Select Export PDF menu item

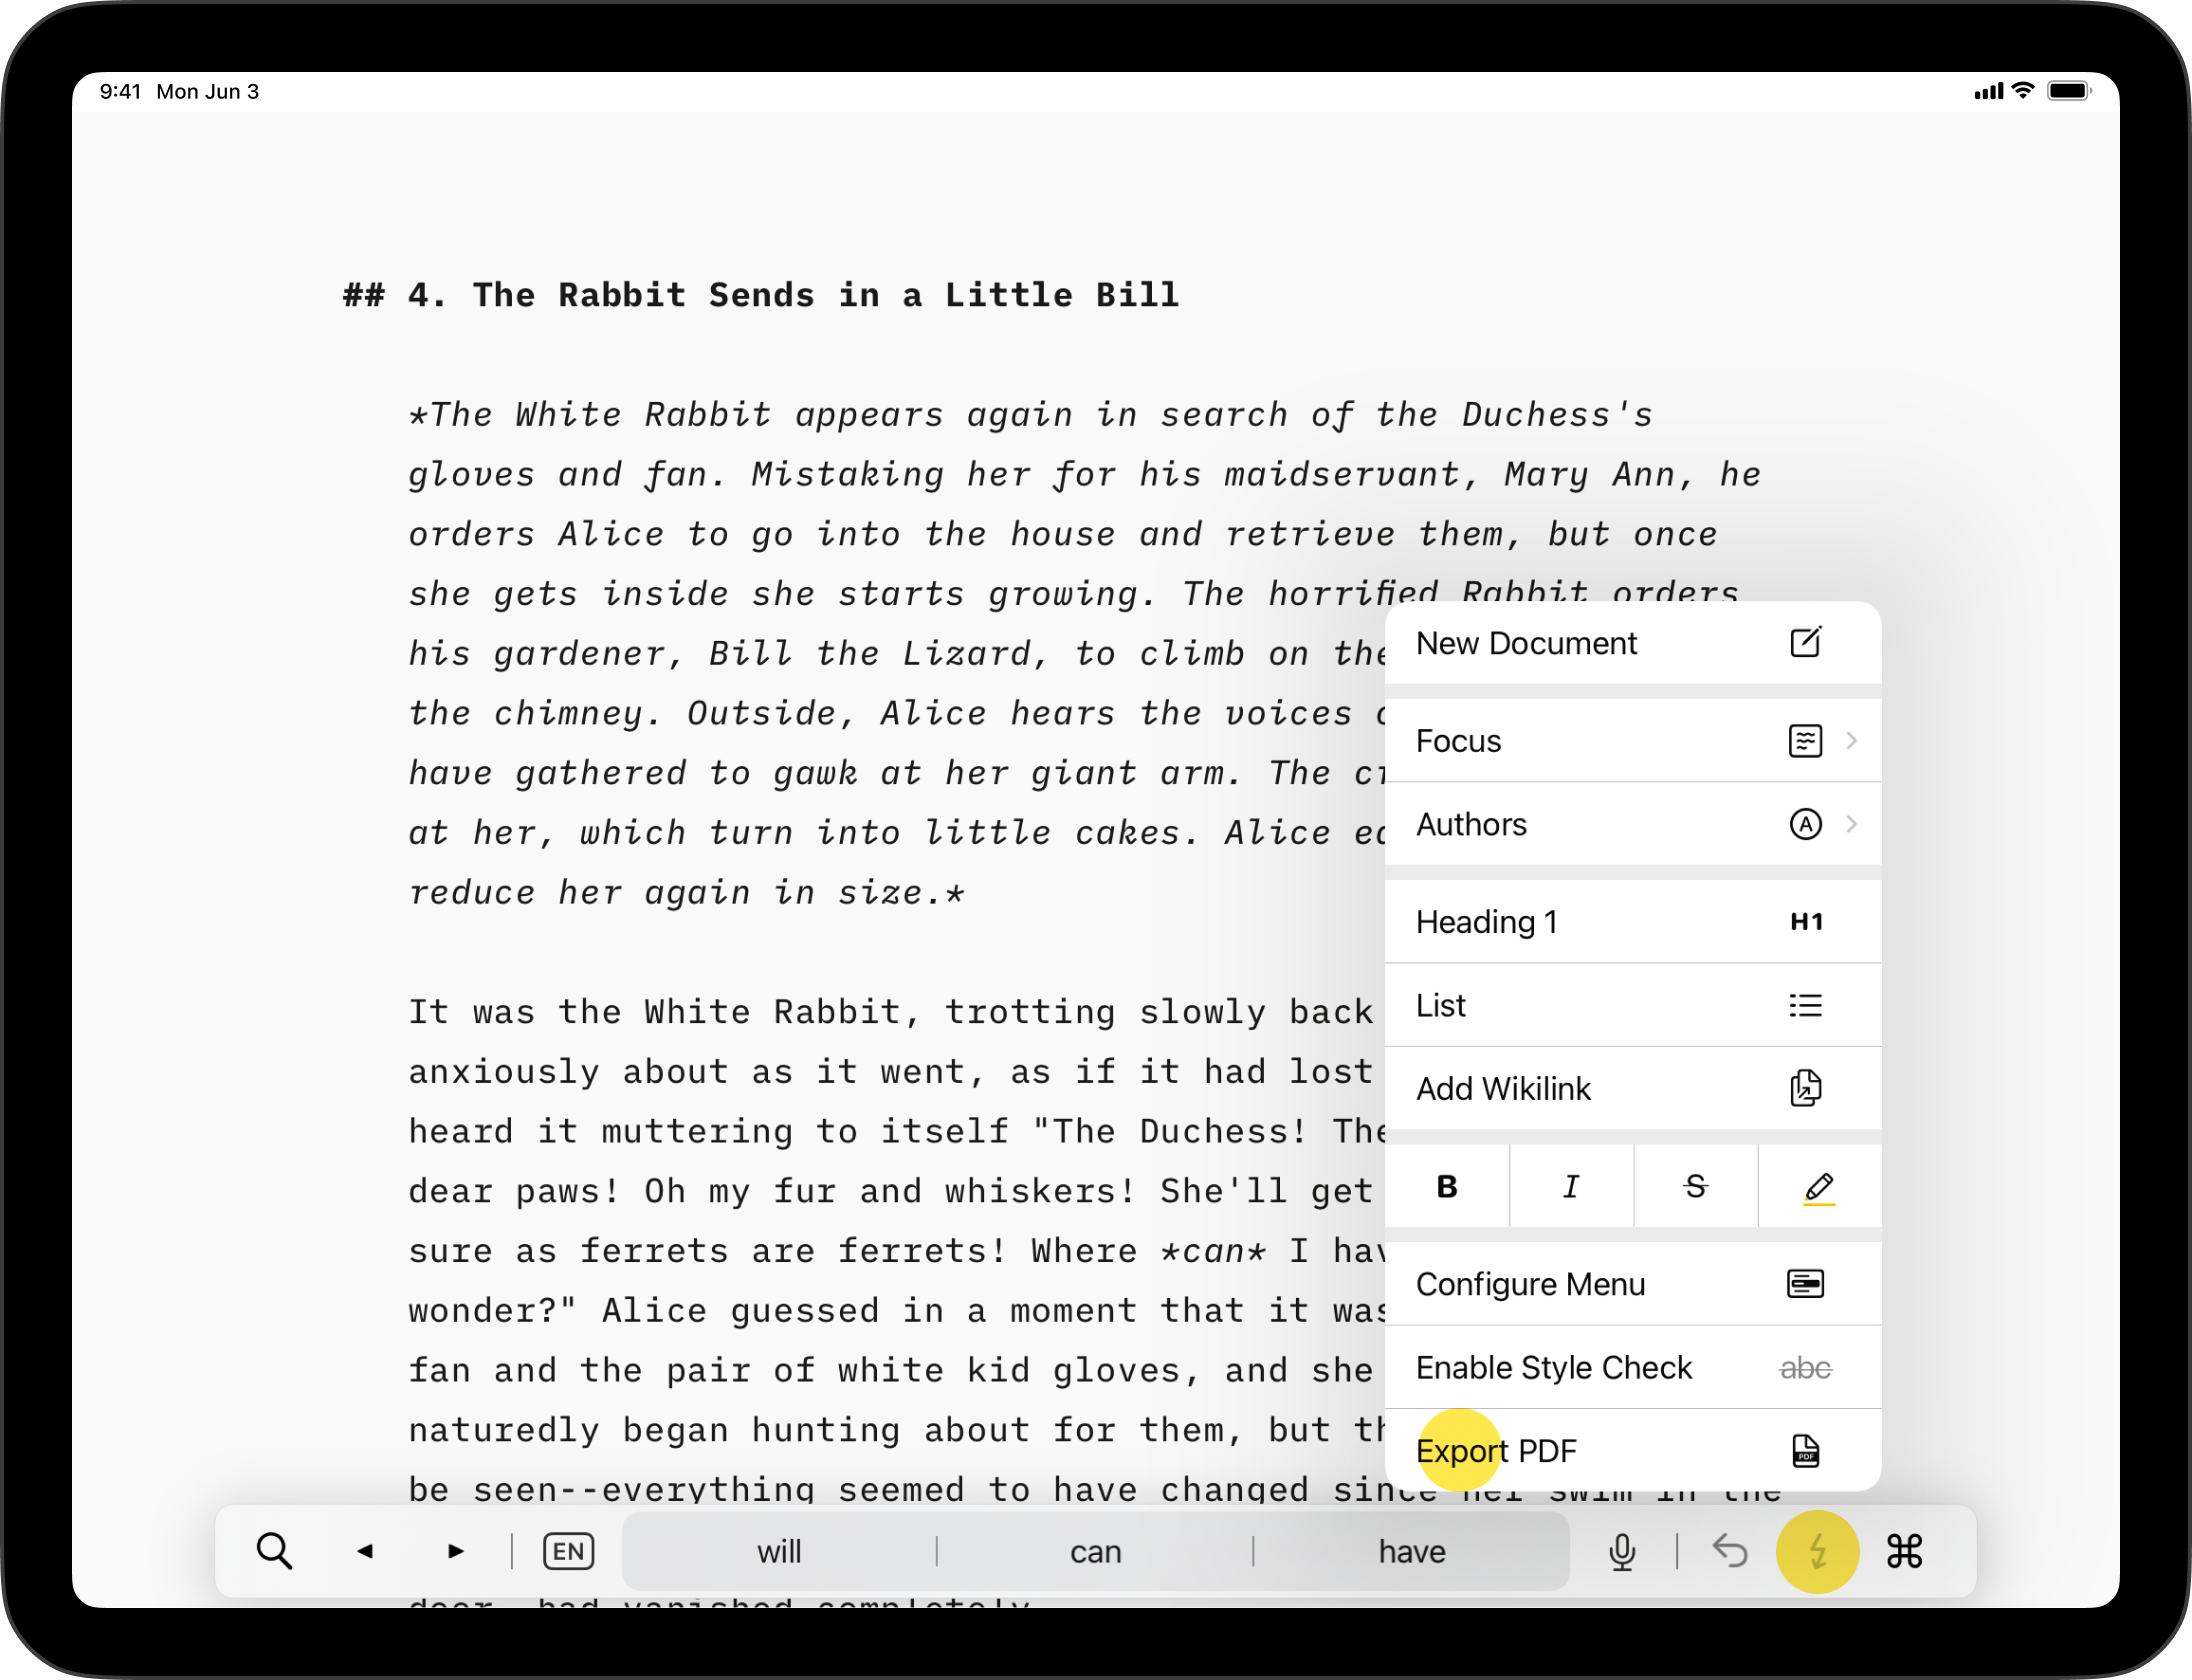1632,1450
